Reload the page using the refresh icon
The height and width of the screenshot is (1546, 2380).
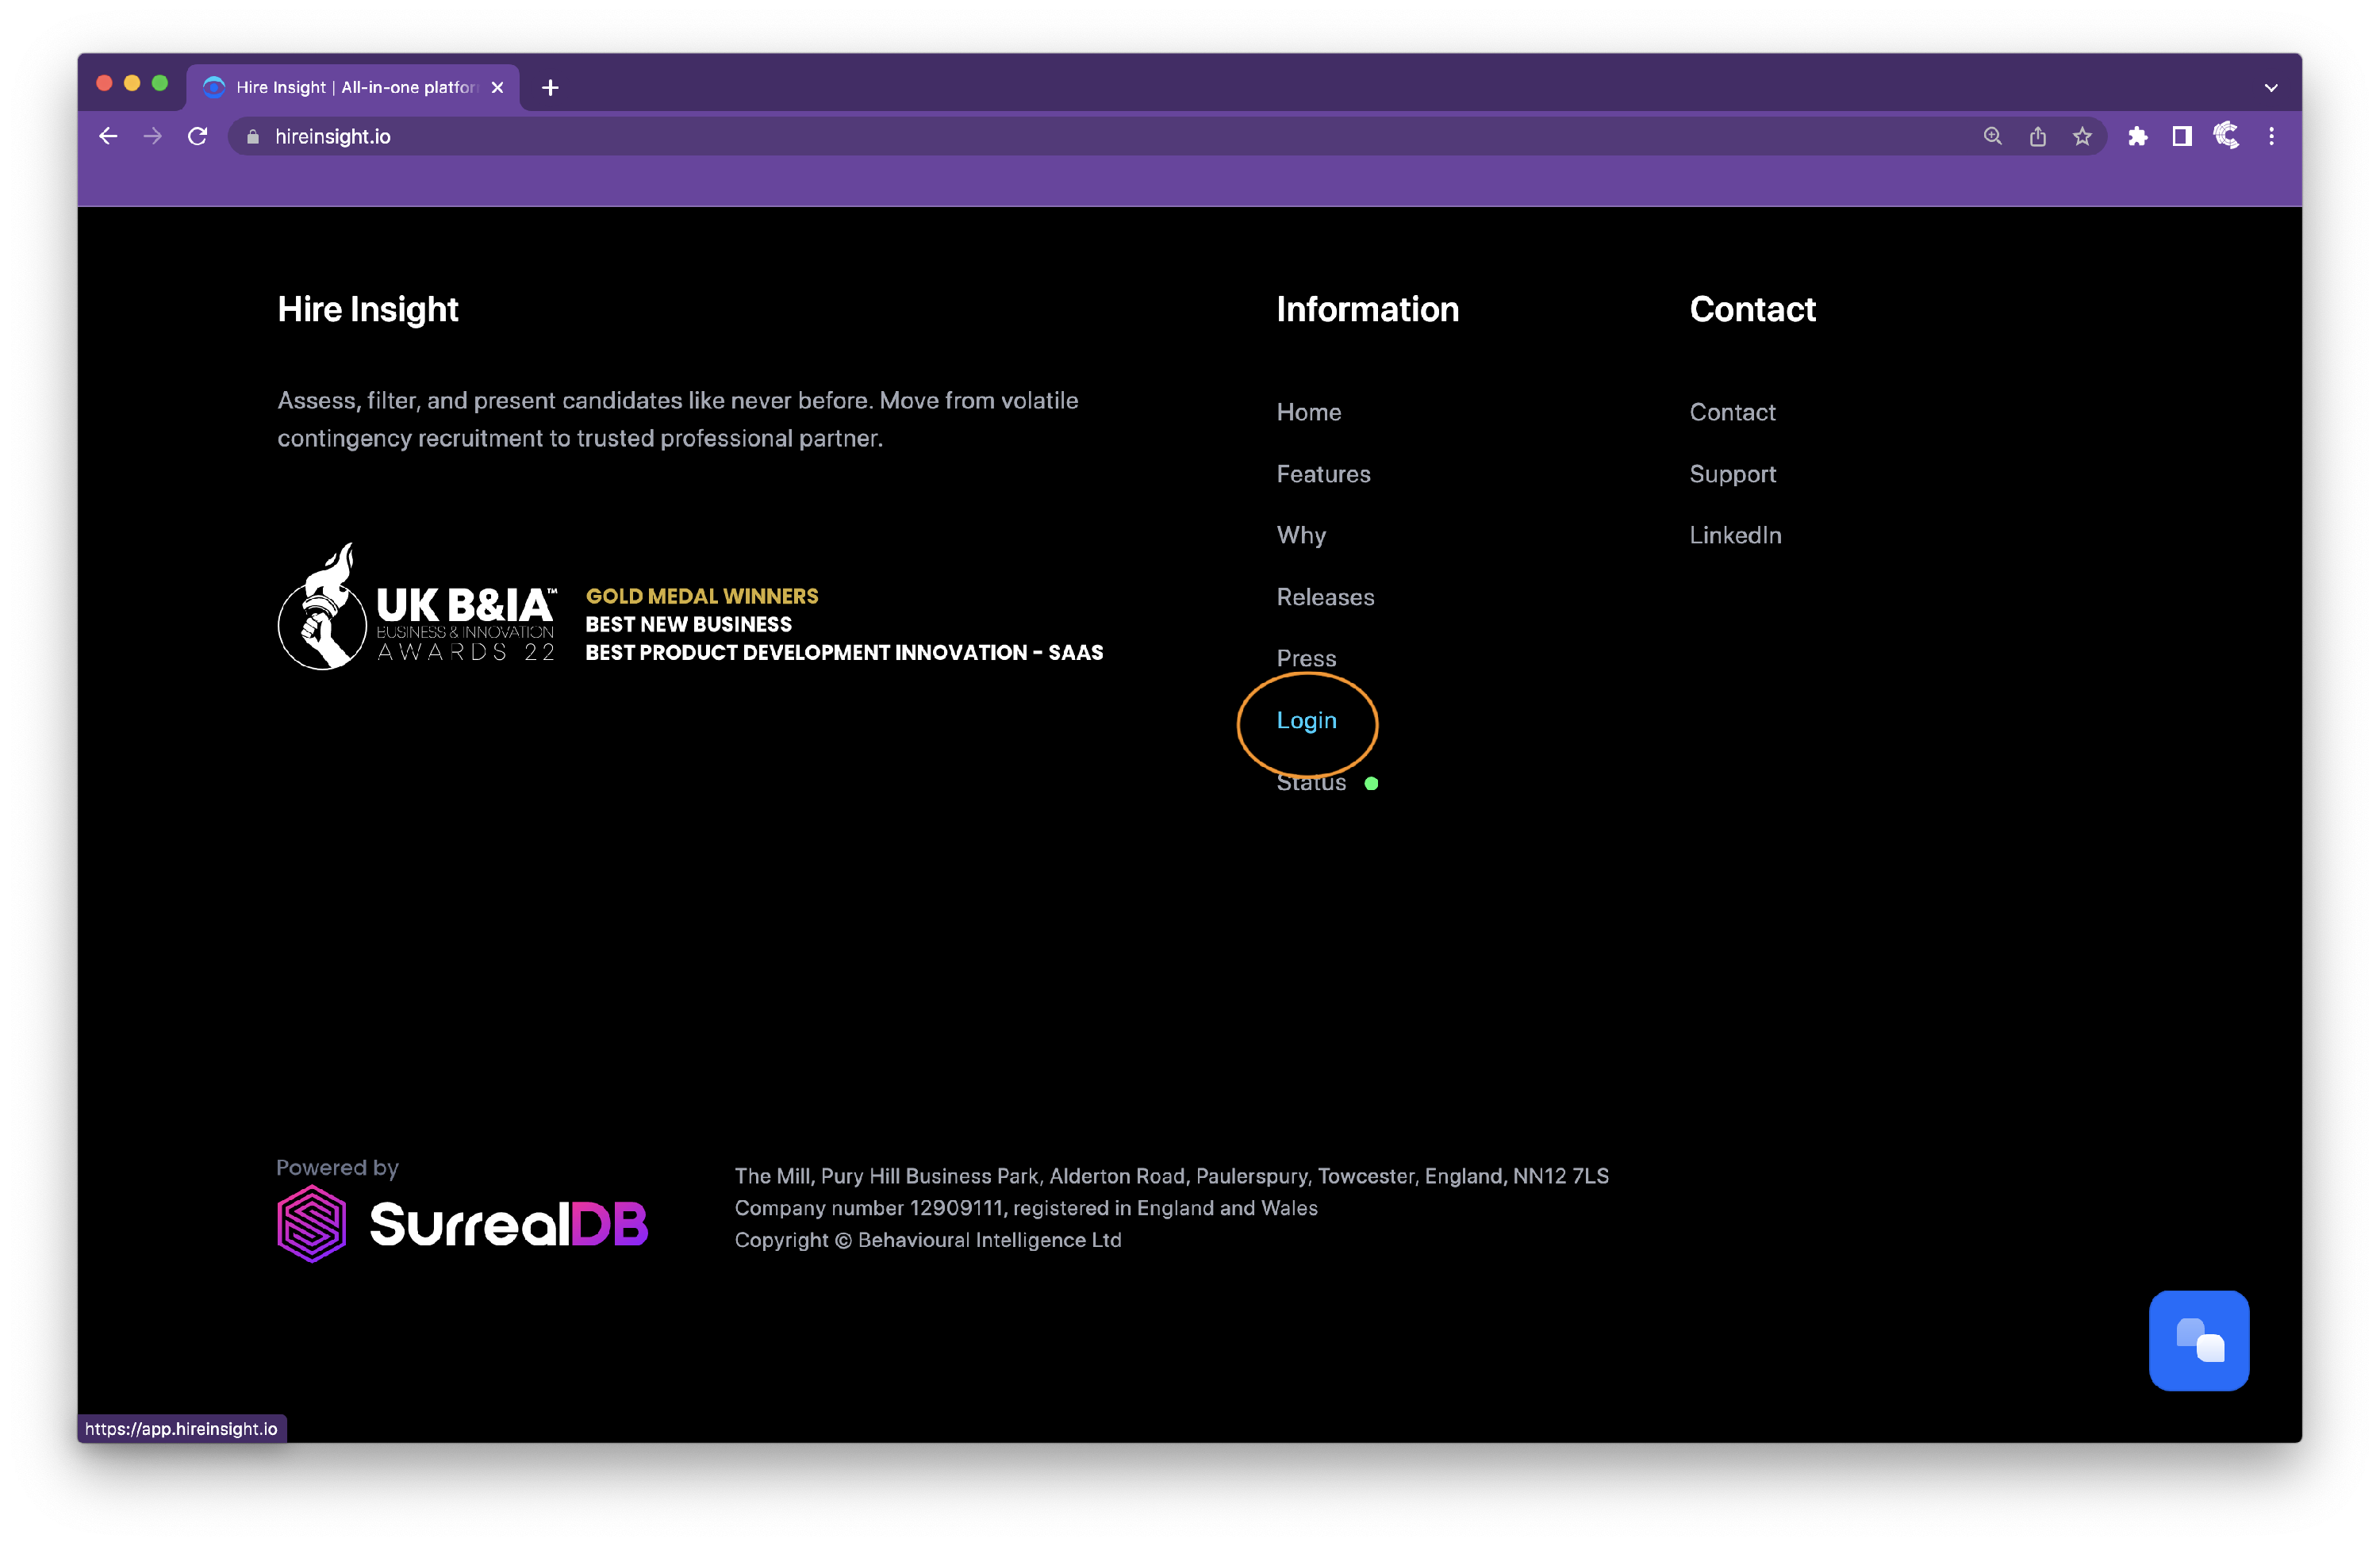pos(197,136)
